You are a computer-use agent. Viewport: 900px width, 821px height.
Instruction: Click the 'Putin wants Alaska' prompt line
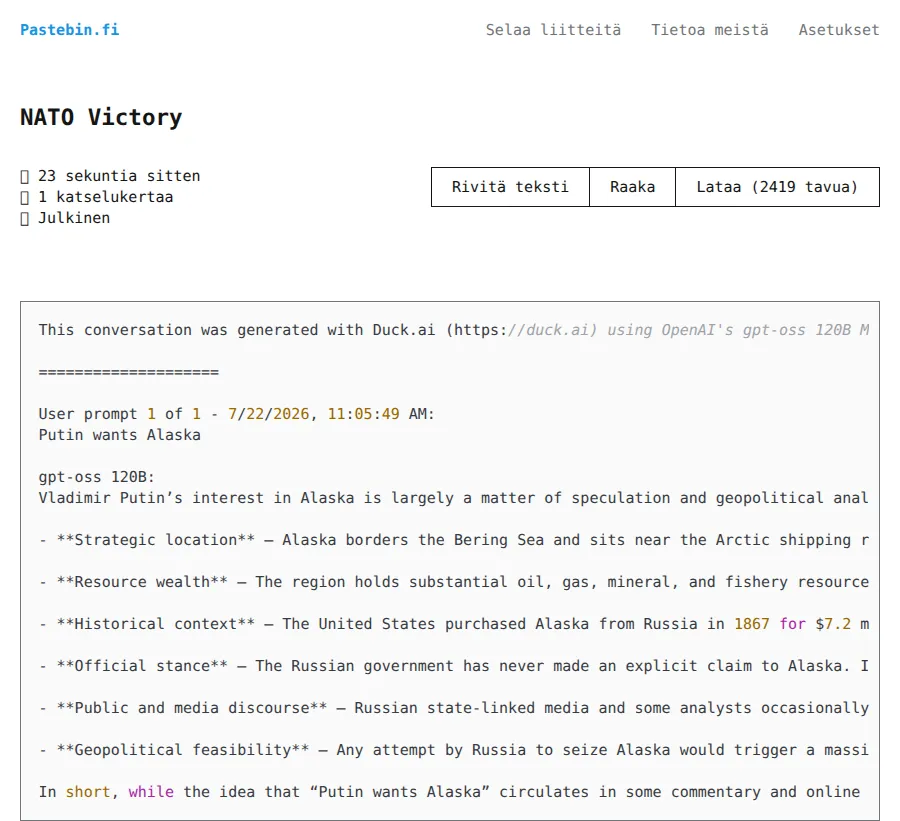coord(119,435)
